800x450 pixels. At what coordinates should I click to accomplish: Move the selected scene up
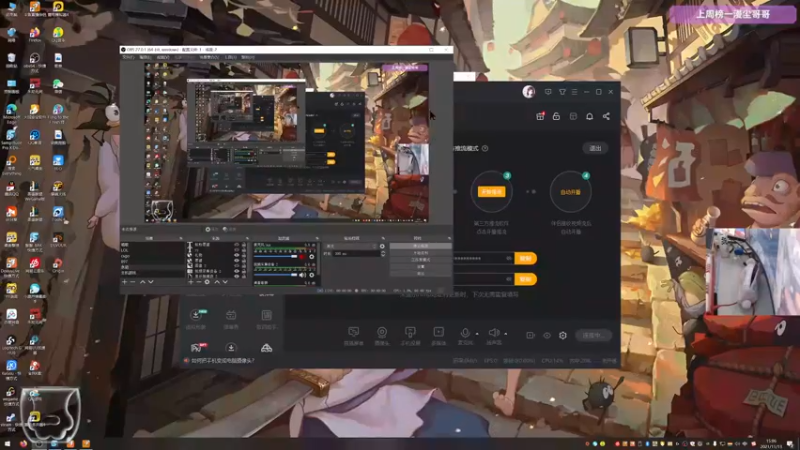[142, 282]
